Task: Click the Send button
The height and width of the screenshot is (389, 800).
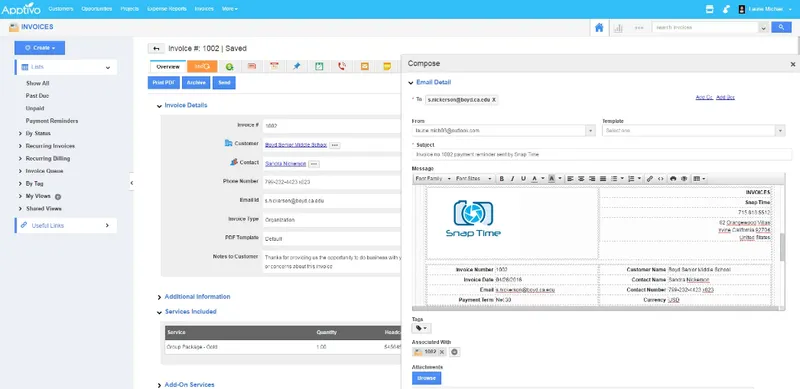Action: tap(224, 83)
